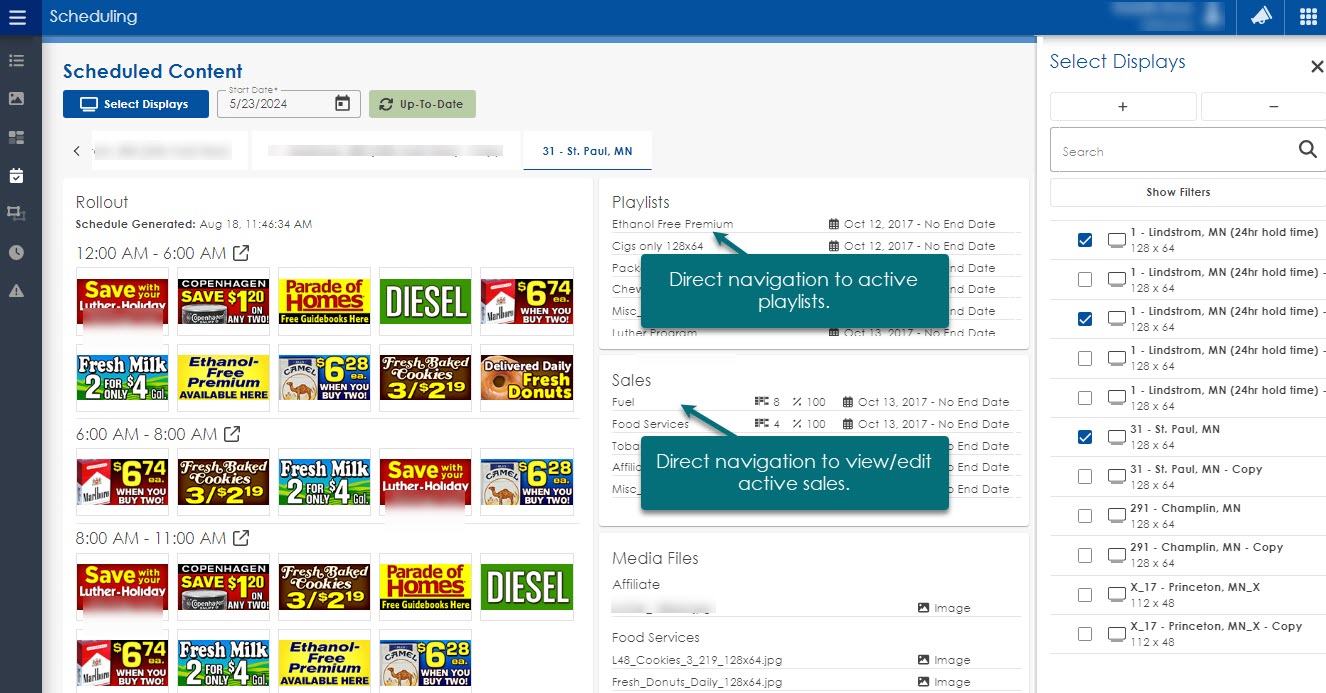Check the 31 - St. Paul, MN - Copy checkbox
1326x693 pixels.
pyautogui.click(x=1085, y=477)
